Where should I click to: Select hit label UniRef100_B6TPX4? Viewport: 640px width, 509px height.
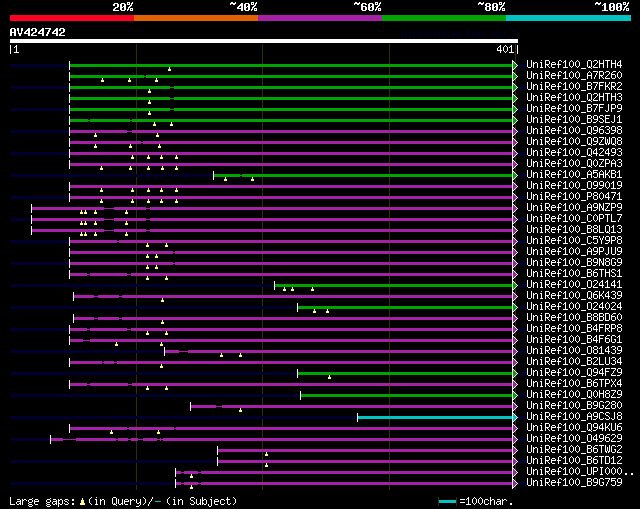tap(574, 384)
